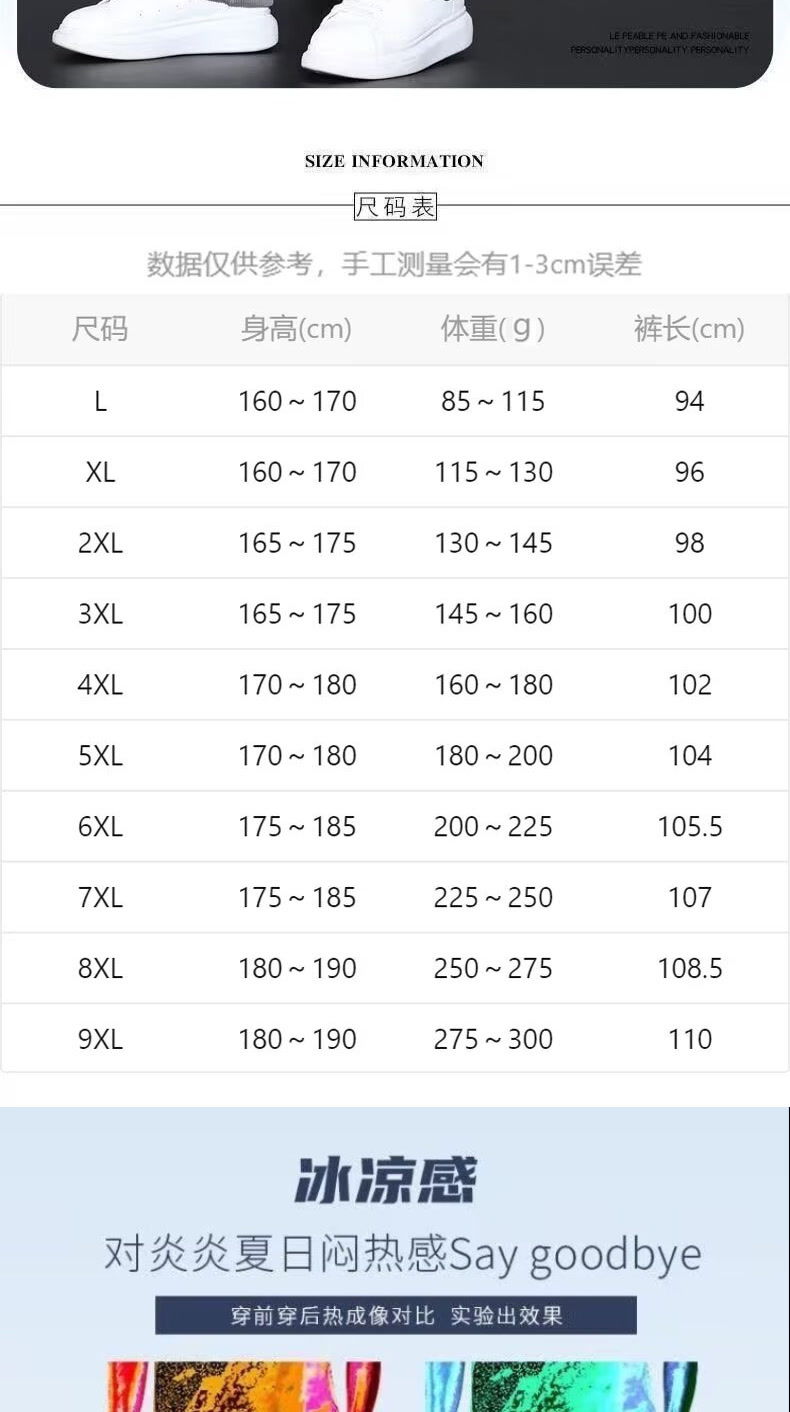Click the 145～160 weight cell
790x1412 pixels.
(x=493, y=614)
